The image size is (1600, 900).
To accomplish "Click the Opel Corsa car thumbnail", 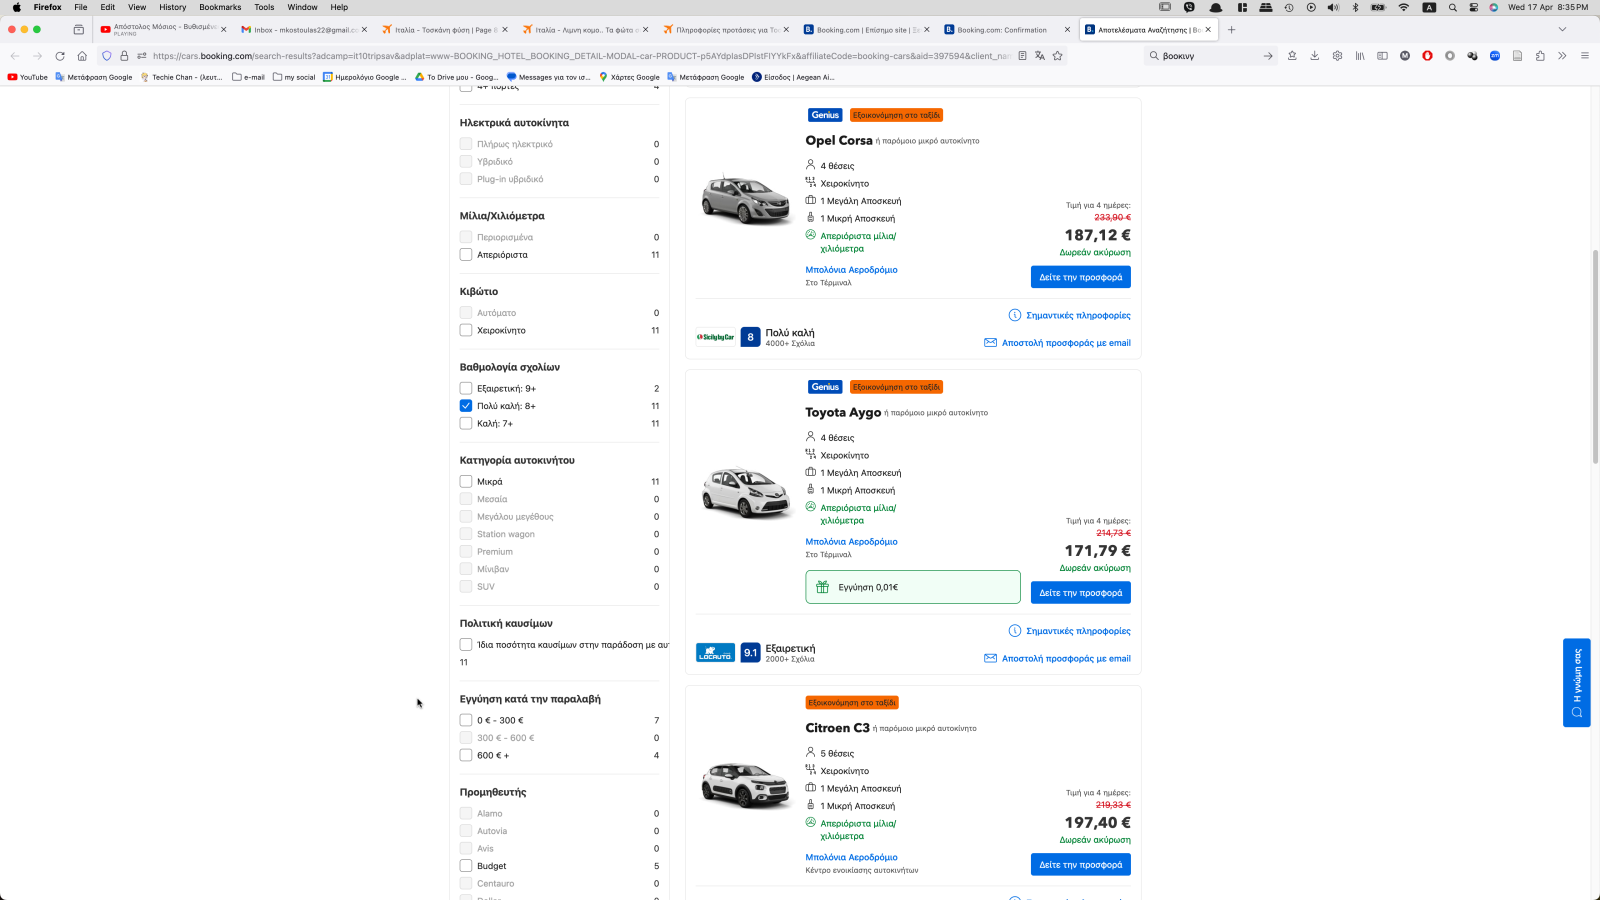I will 745,200.
